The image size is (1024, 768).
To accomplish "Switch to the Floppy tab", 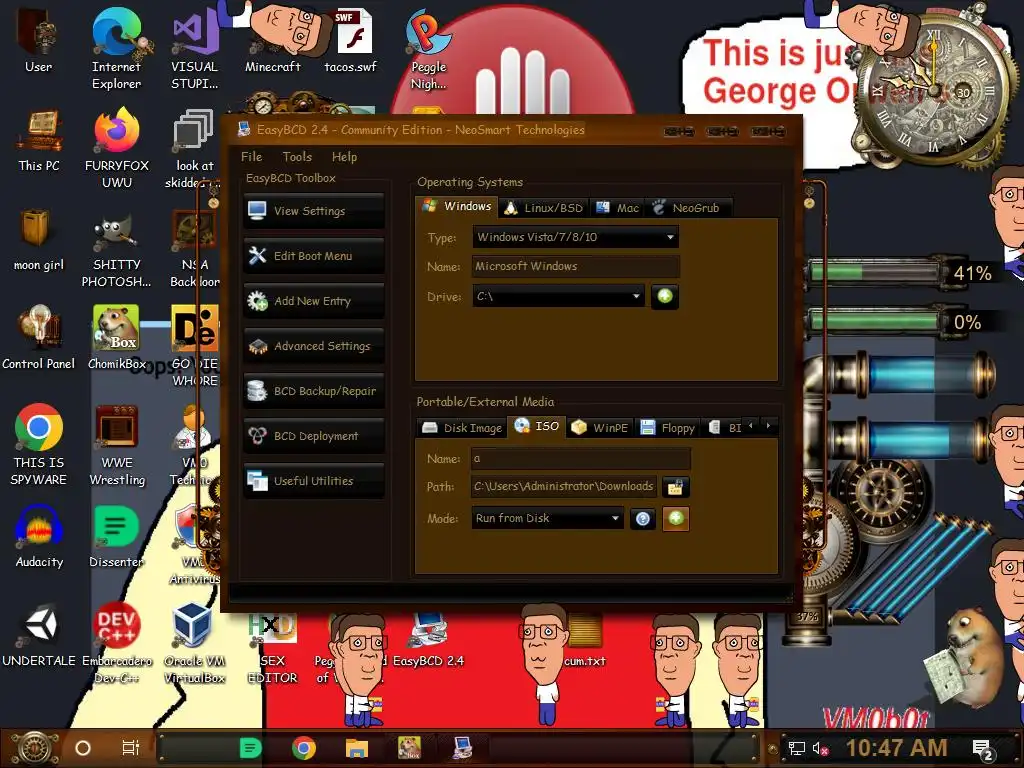I will pyautogui.click(x=667, y=428).
